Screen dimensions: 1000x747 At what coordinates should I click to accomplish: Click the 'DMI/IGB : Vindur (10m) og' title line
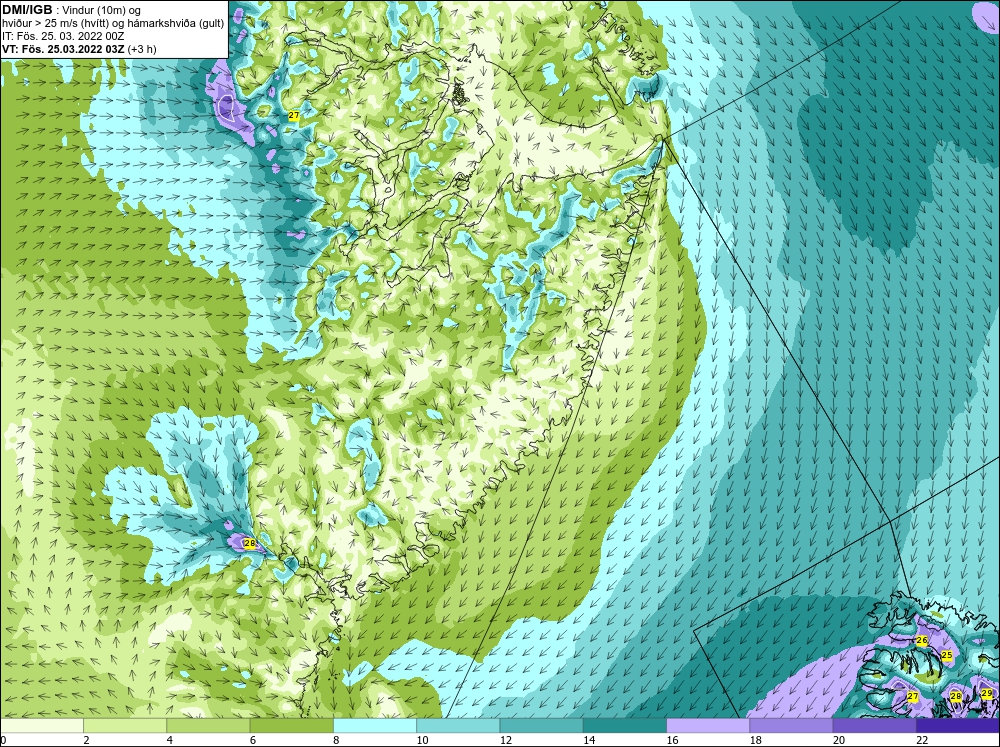coord(71,10)
